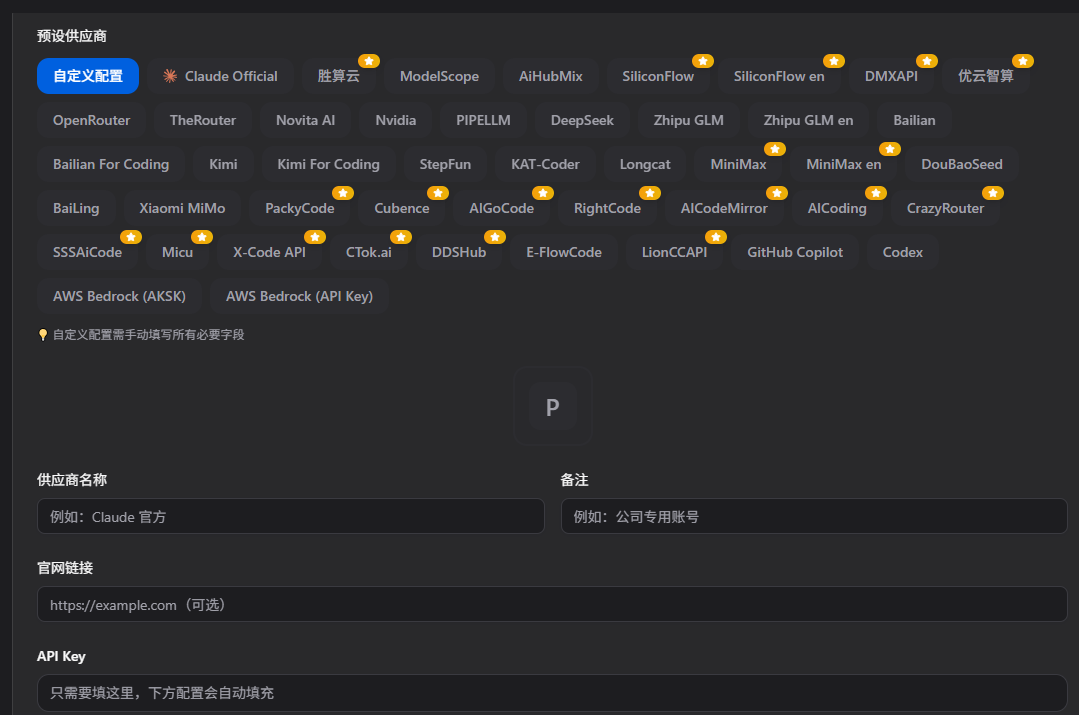Screen dimensions: 1079x715
Task: Select the RightCode preset
Action: [608, 208]
